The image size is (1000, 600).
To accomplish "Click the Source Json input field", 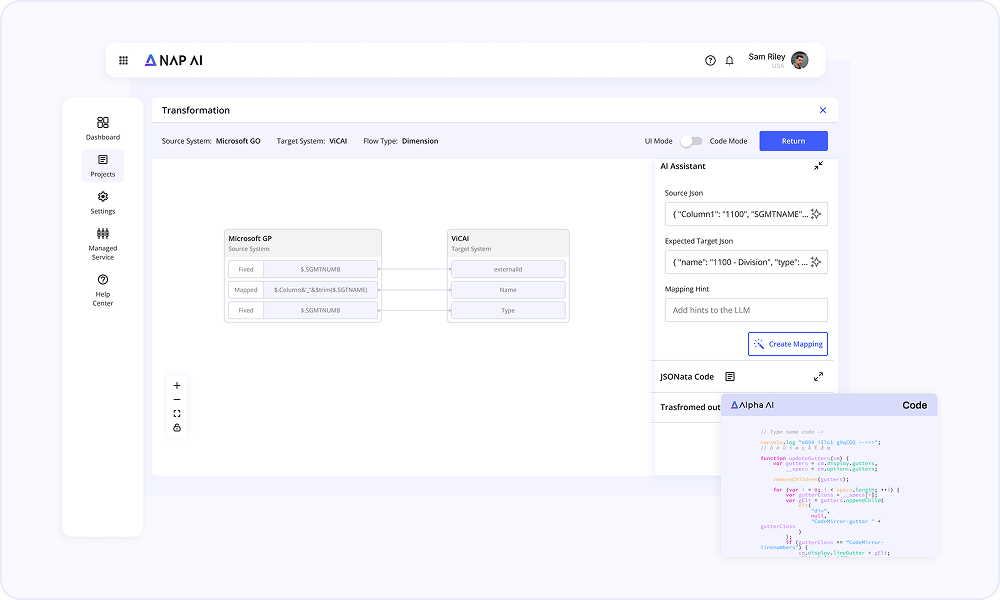I will tap(746, 214).
